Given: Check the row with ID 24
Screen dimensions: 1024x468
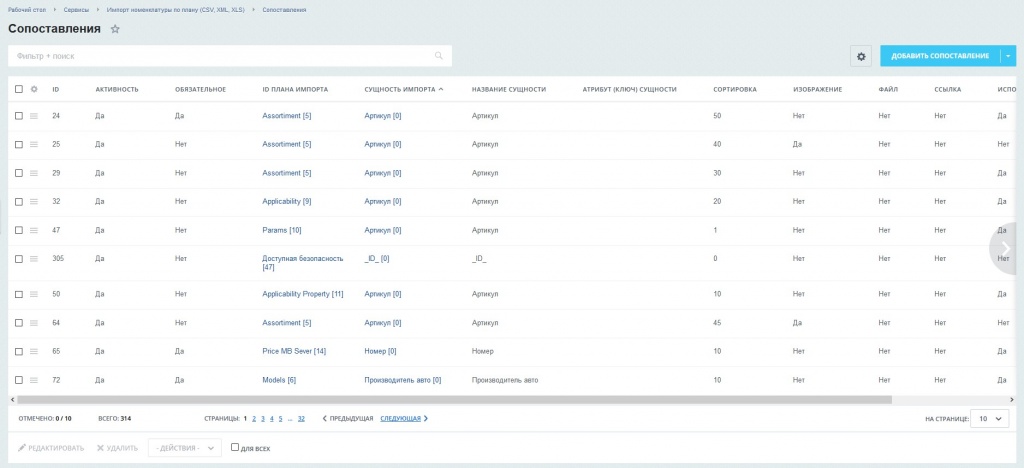Looking at the screenshot, I should click(19, 116).
